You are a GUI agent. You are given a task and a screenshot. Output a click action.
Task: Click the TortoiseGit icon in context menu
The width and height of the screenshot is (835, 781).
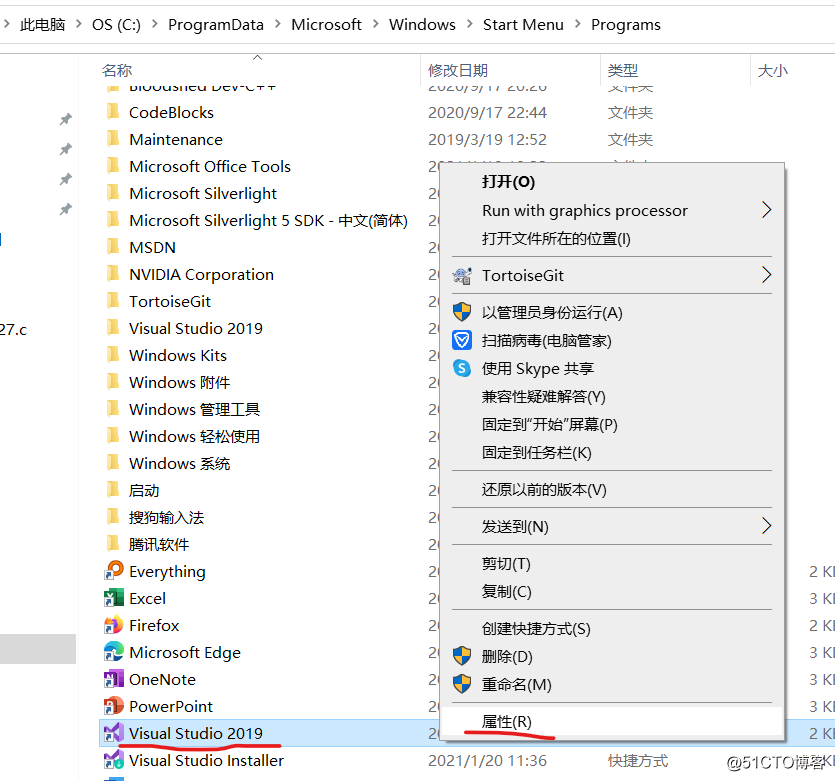462,275
